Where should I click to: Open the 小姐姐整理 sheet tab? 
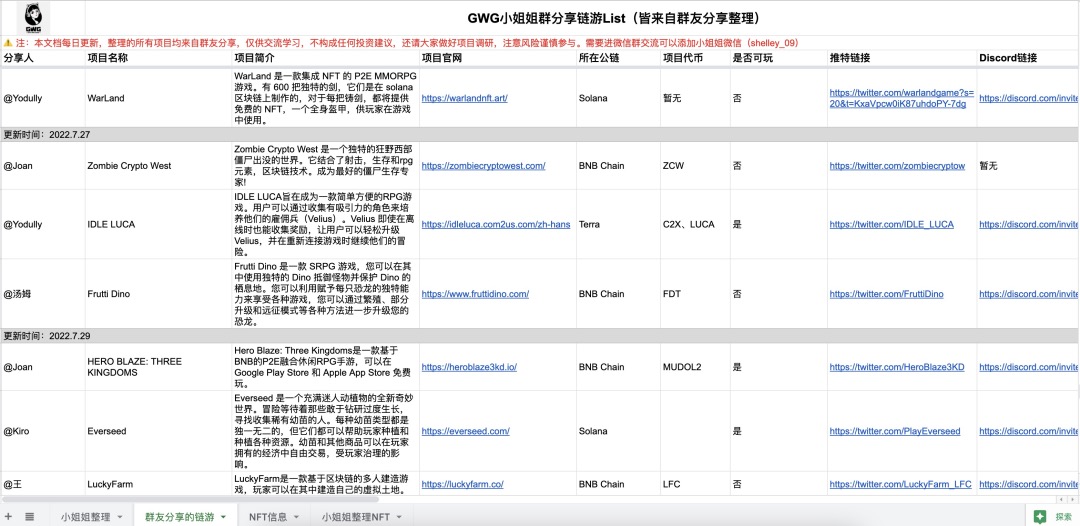85,516
